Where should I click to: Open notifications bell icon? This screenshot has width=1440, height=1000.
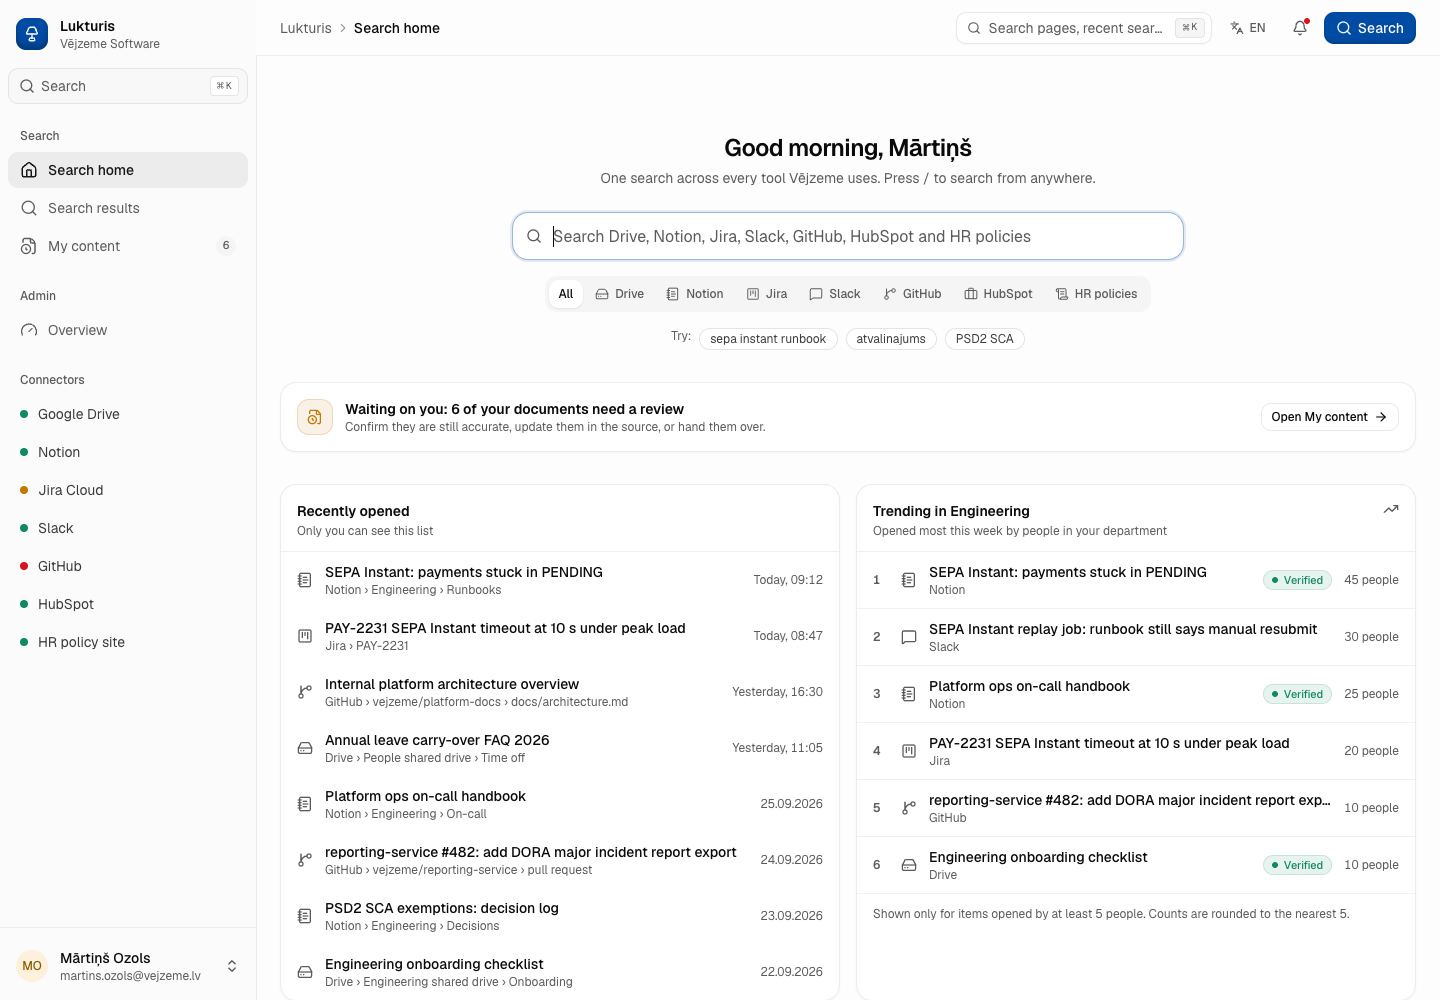pos(1300,28)
